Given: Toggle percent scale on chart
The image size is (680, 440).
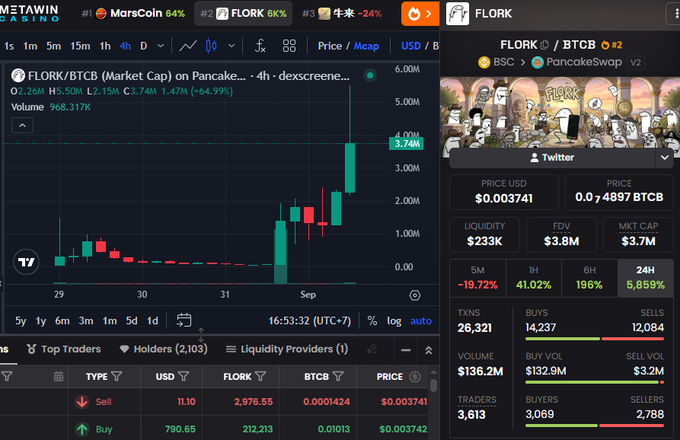Looking at the screenshot, I should [x=372, y=321].
